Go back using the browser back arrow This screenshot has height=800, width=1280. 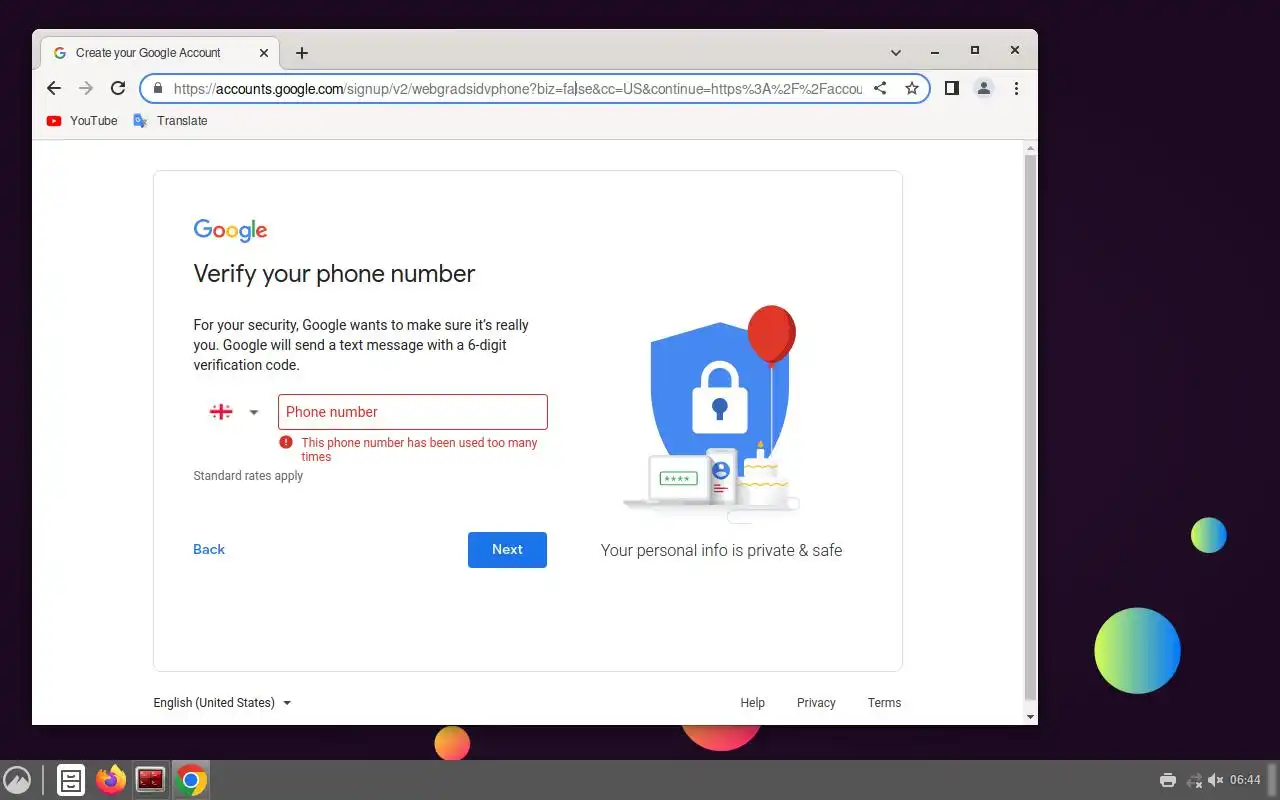(54, 88)
